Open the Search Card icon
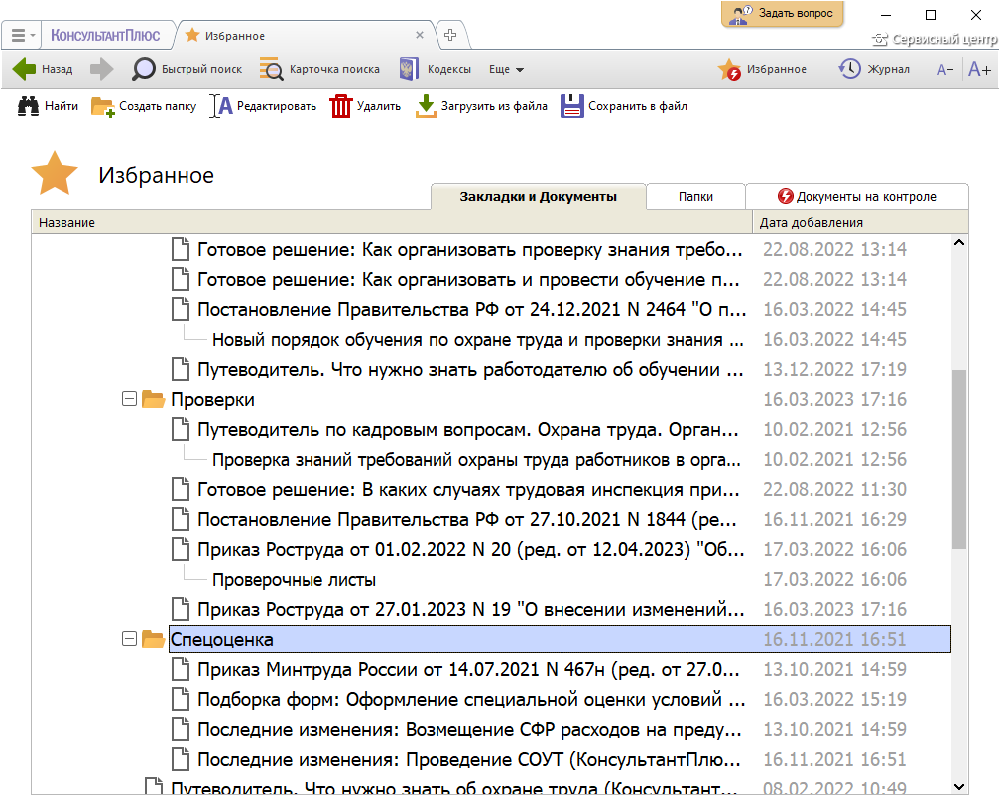This screenshot has height=800, width=1000. coord(271,69)
